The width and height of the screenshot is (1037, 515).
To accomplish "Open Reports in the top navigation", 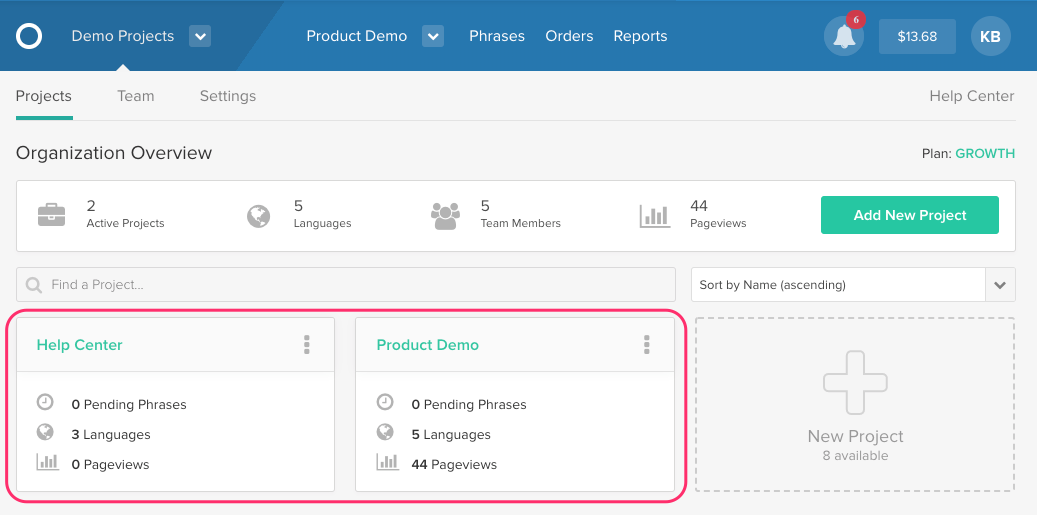I will [x=640, y=36].
